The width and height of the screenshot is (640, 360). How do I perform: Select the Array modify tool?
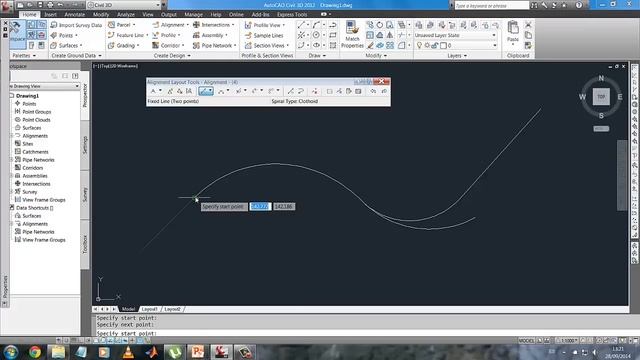pyautogui.click(x=390, y=45)
